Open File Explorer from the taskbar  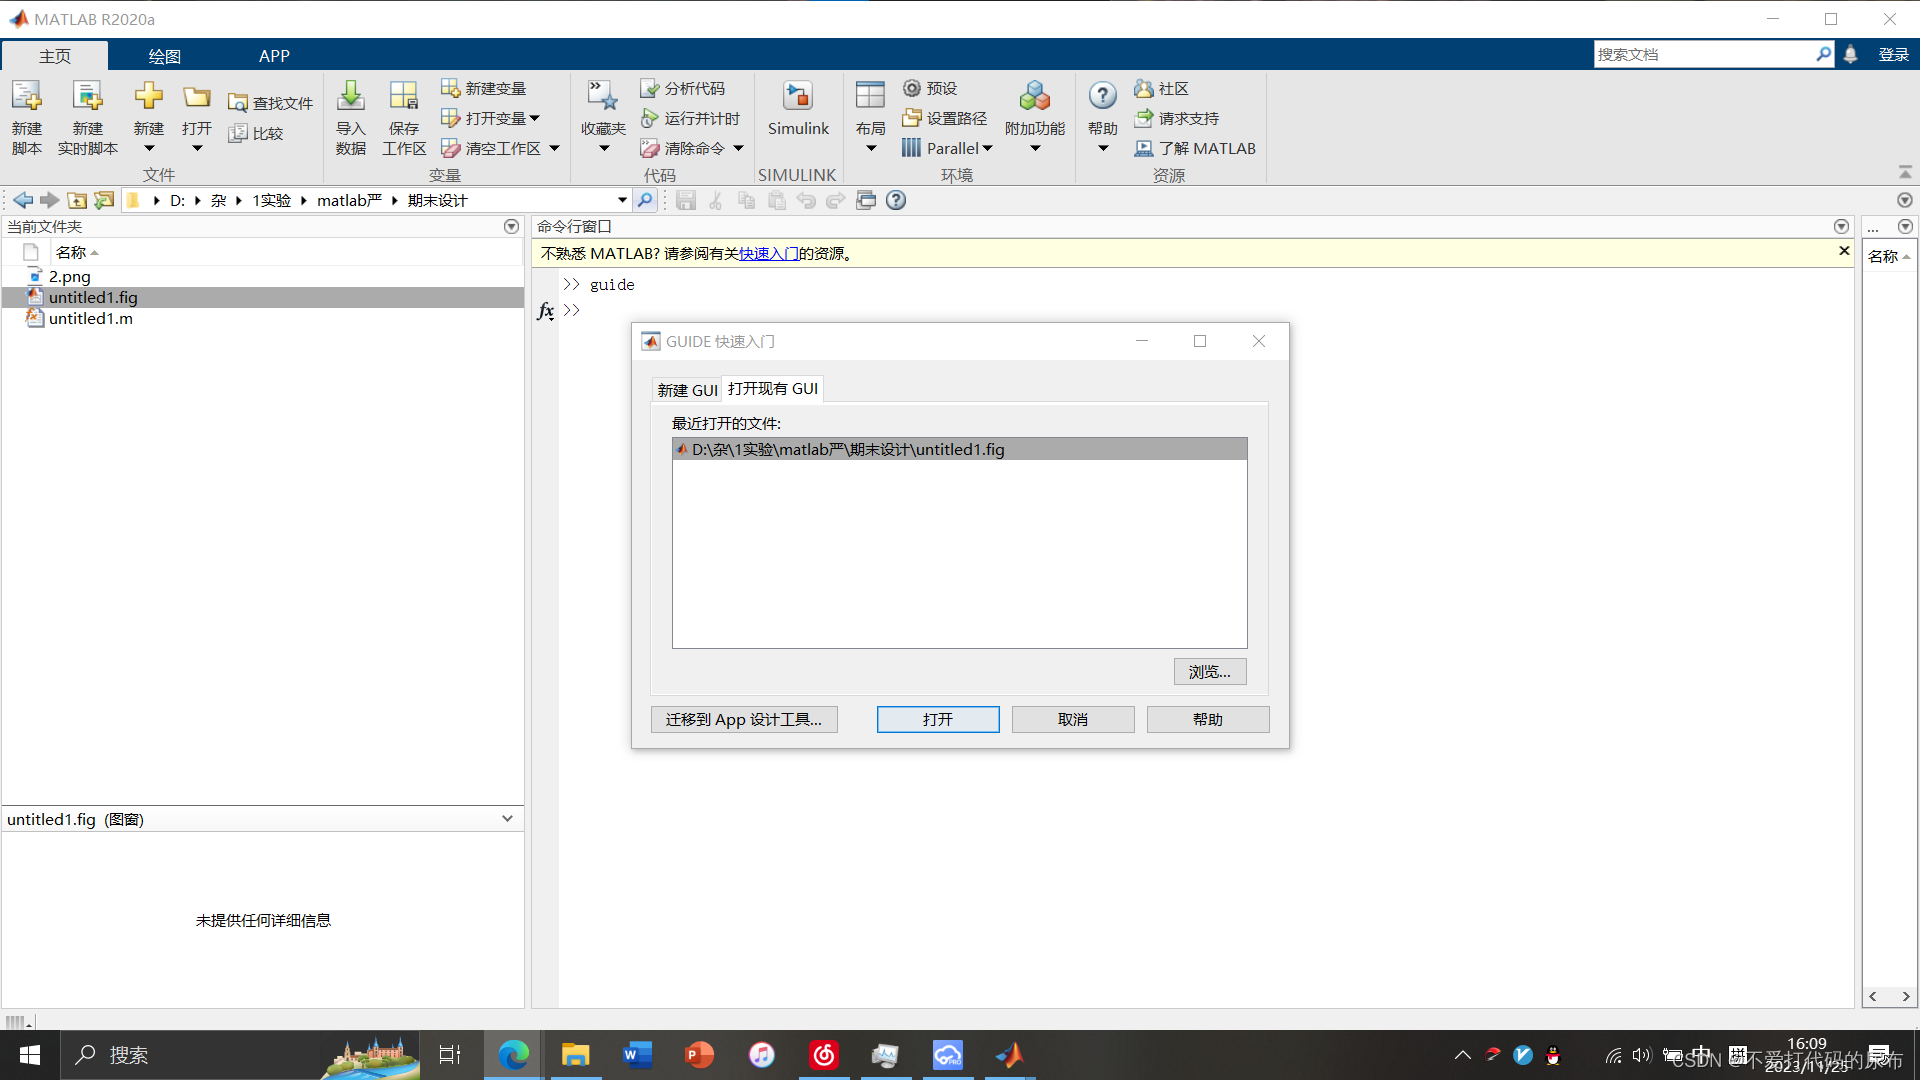tap(575, 1055)
